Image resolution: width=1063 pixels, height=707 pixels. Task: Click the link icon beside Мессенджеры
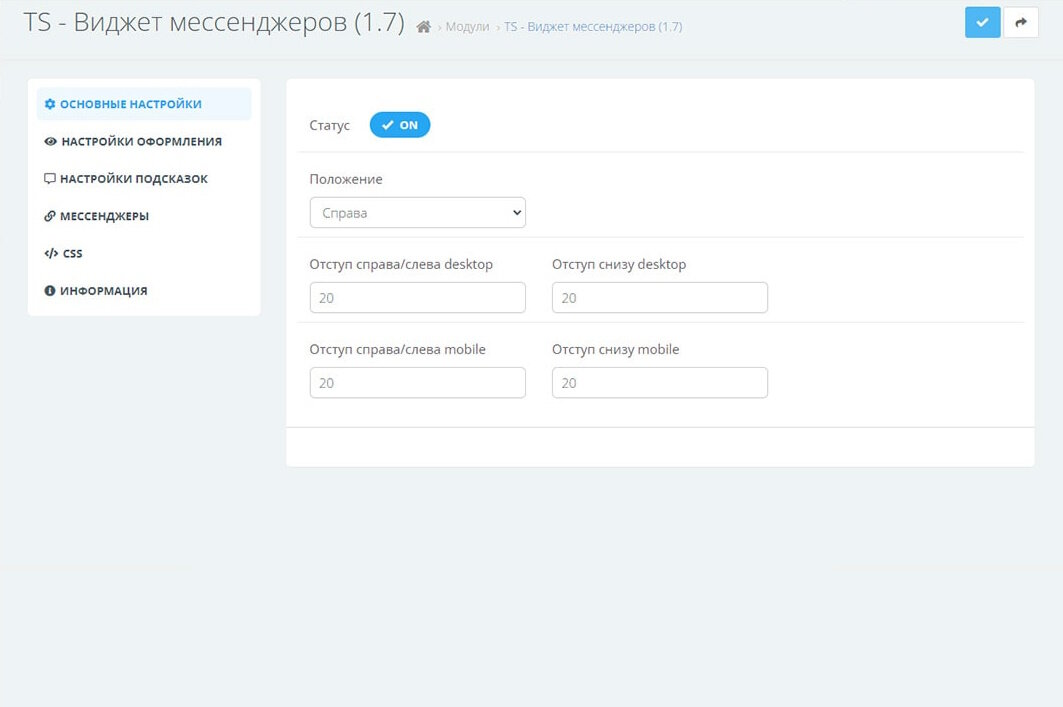[50, 216]
